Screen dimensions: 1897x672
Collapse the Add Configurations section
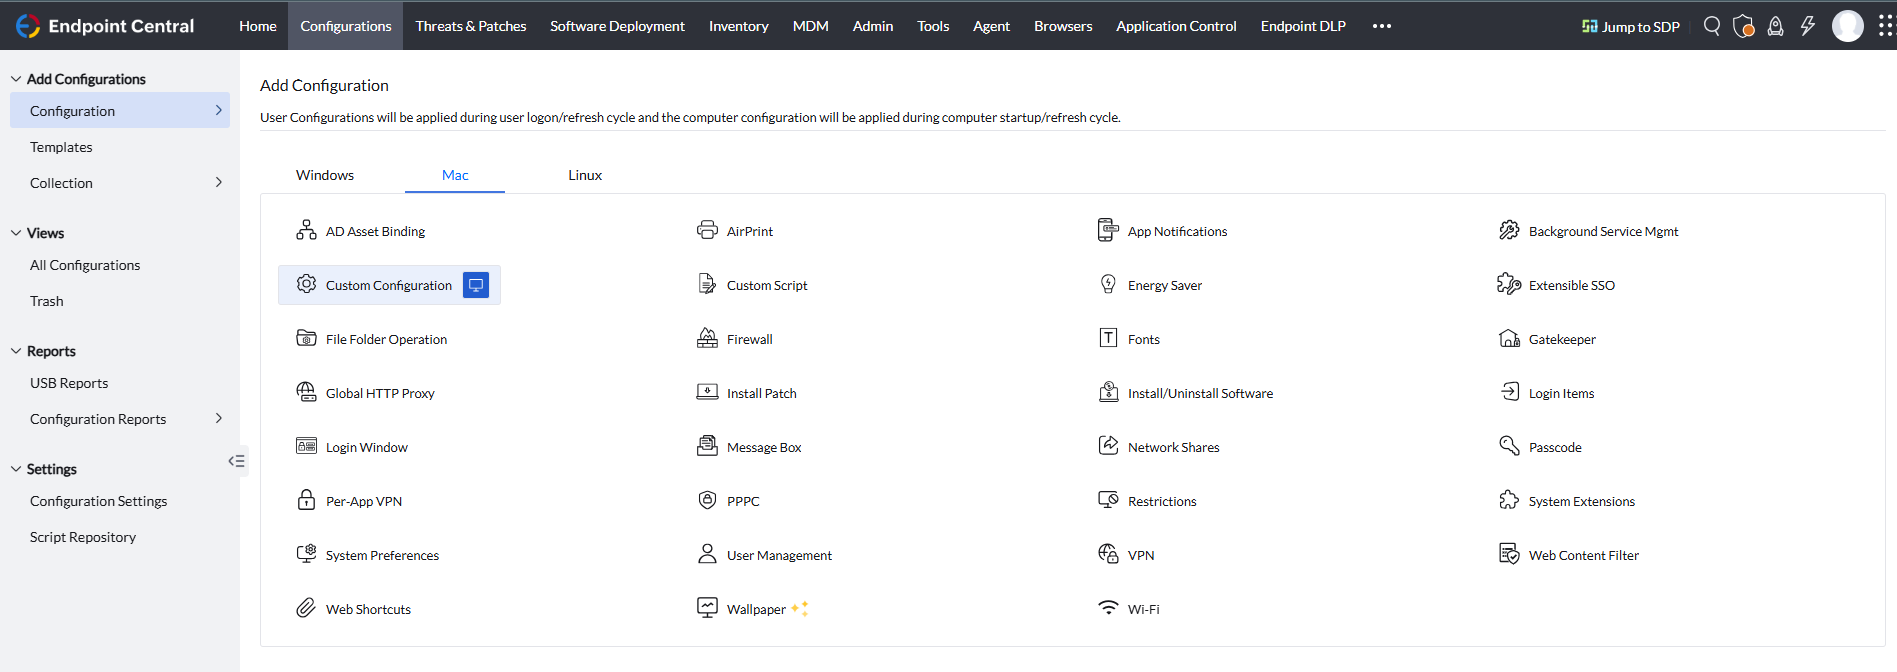16,79
